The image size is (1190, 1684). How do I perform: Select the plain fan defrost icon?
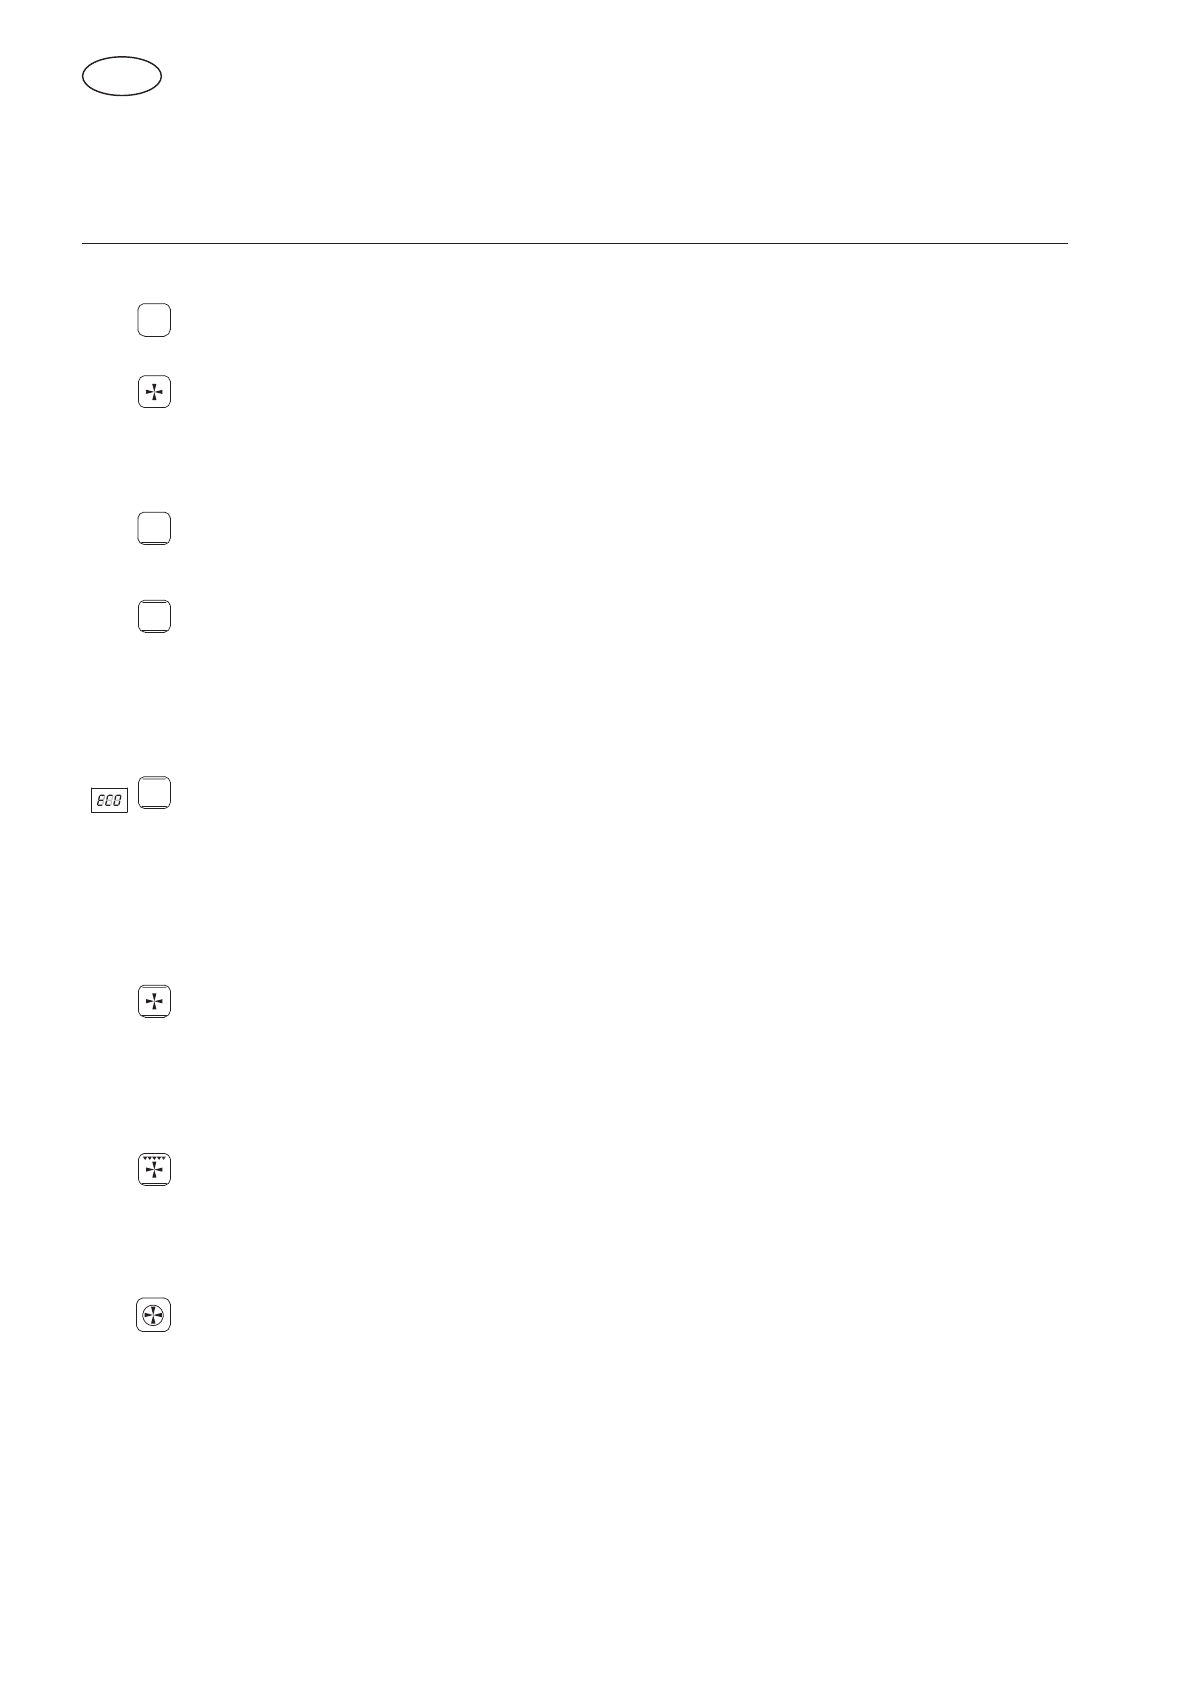154,392
